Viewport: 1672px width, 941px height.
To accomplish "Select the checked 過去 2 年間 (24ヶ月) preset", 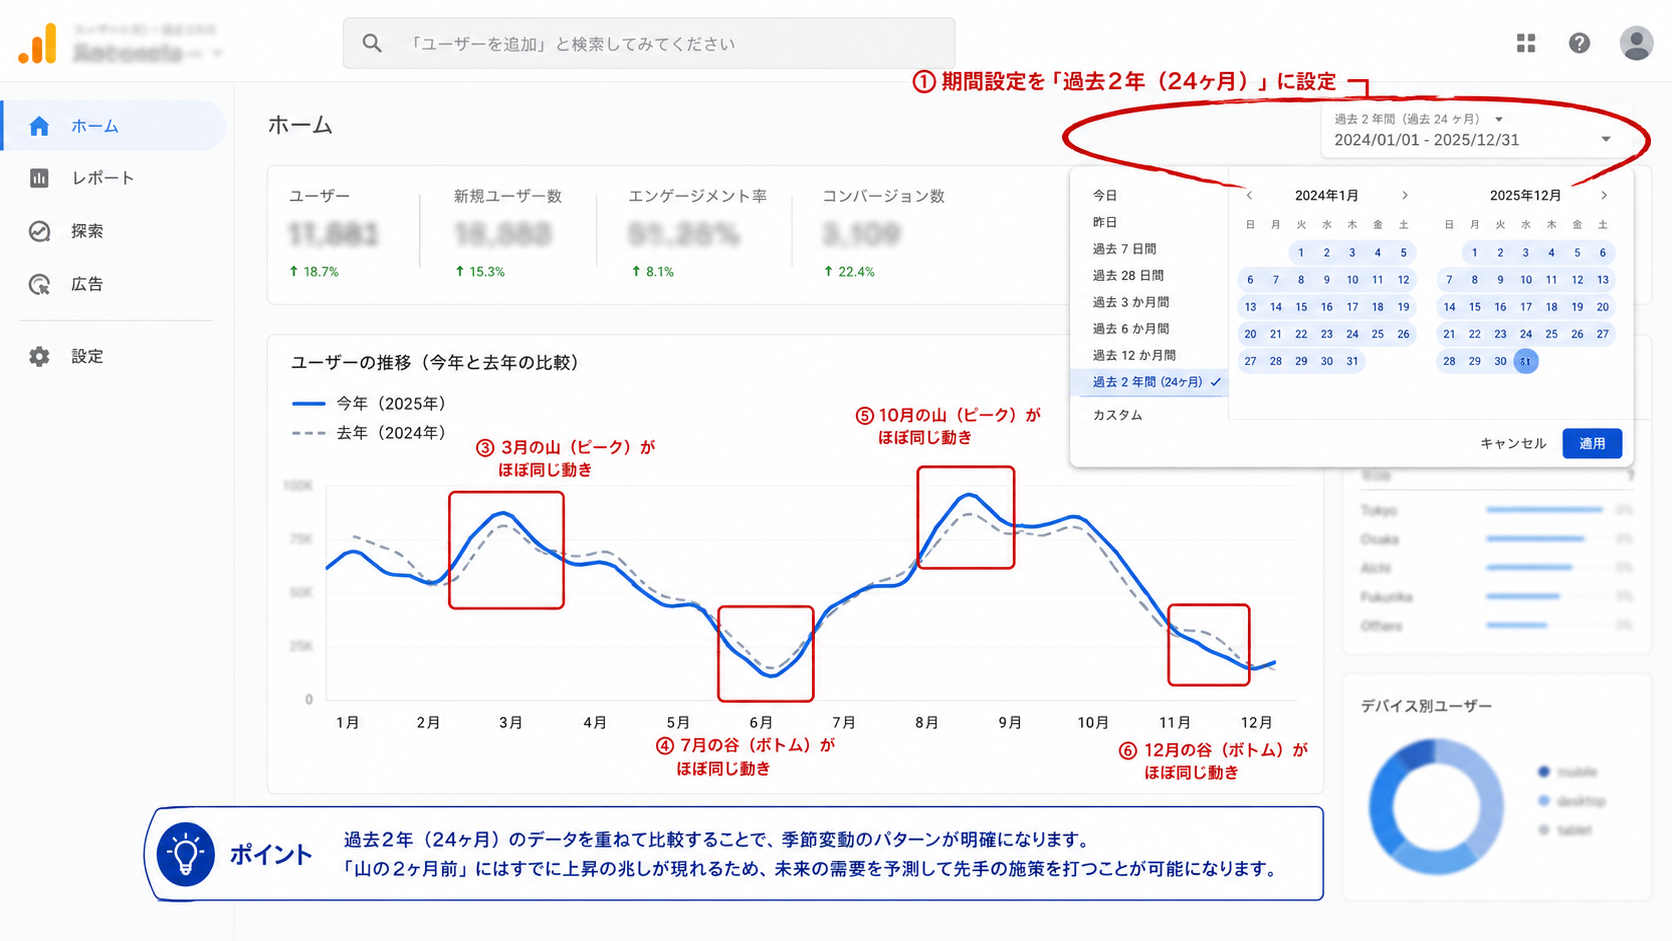I will 1148,382.
